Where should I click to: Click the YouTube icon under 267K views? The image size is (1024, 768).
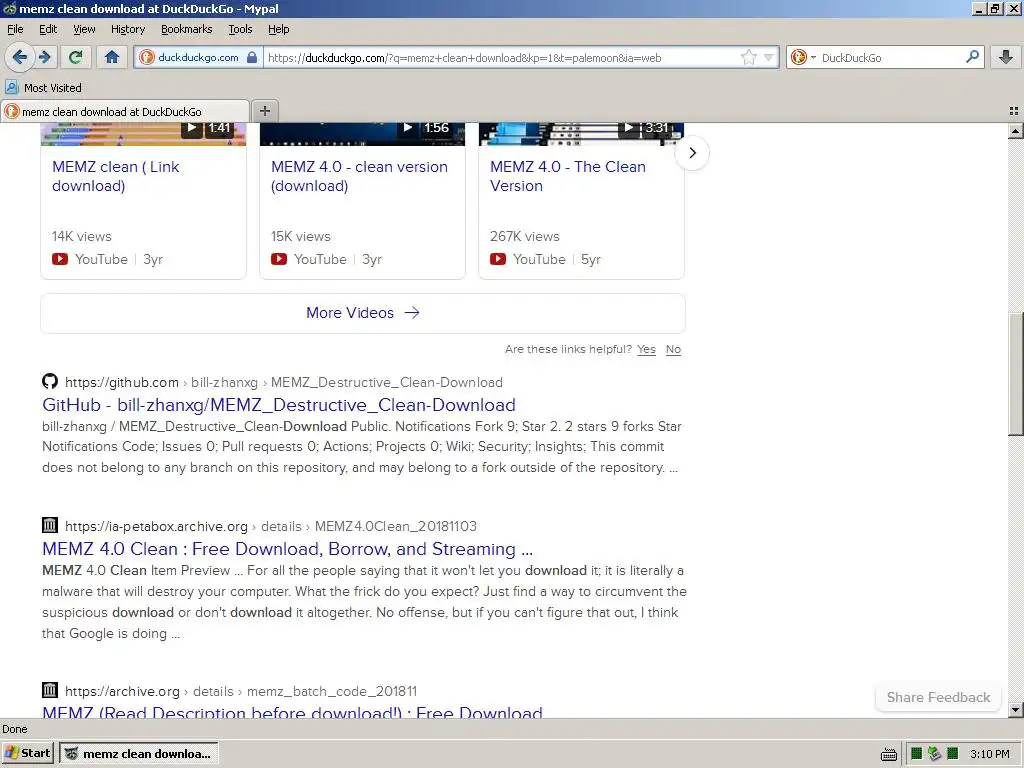coord(498,259)
